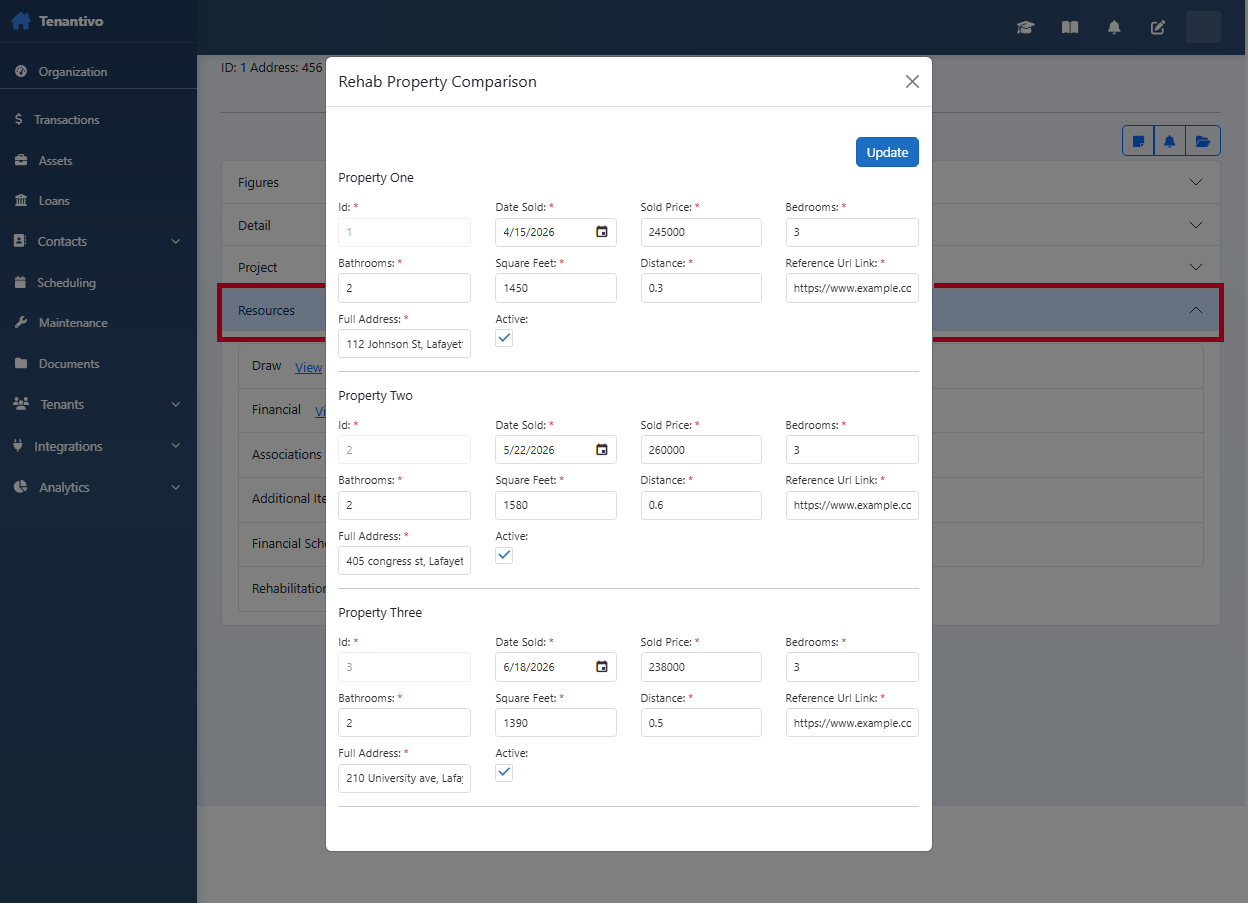Click the Loans bank icon
Screen dimensions: 1248x903
tap(20, 201)
